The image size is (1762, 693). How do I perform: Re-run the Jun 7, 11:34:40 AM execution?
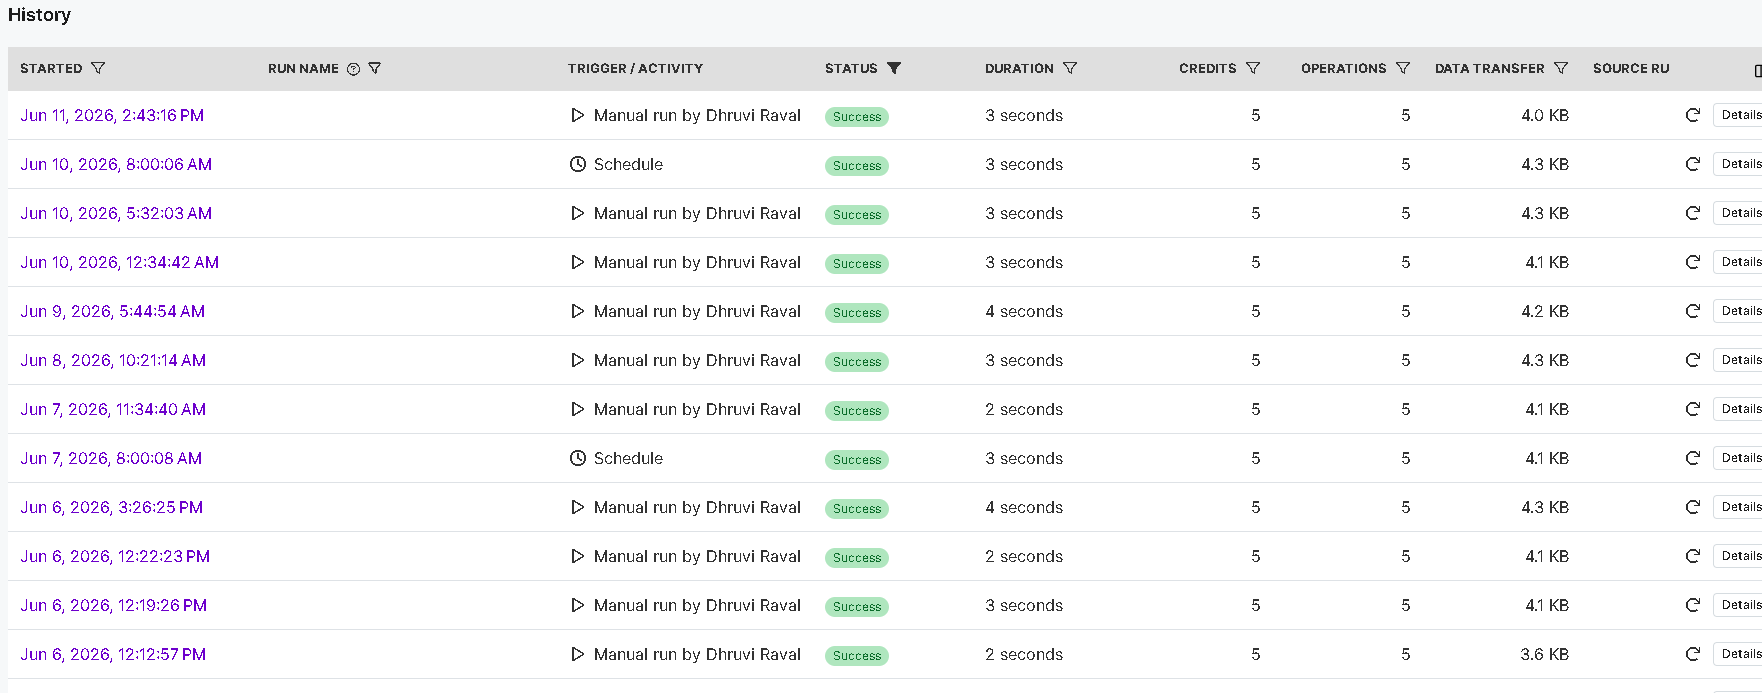tap(1693, 409)
